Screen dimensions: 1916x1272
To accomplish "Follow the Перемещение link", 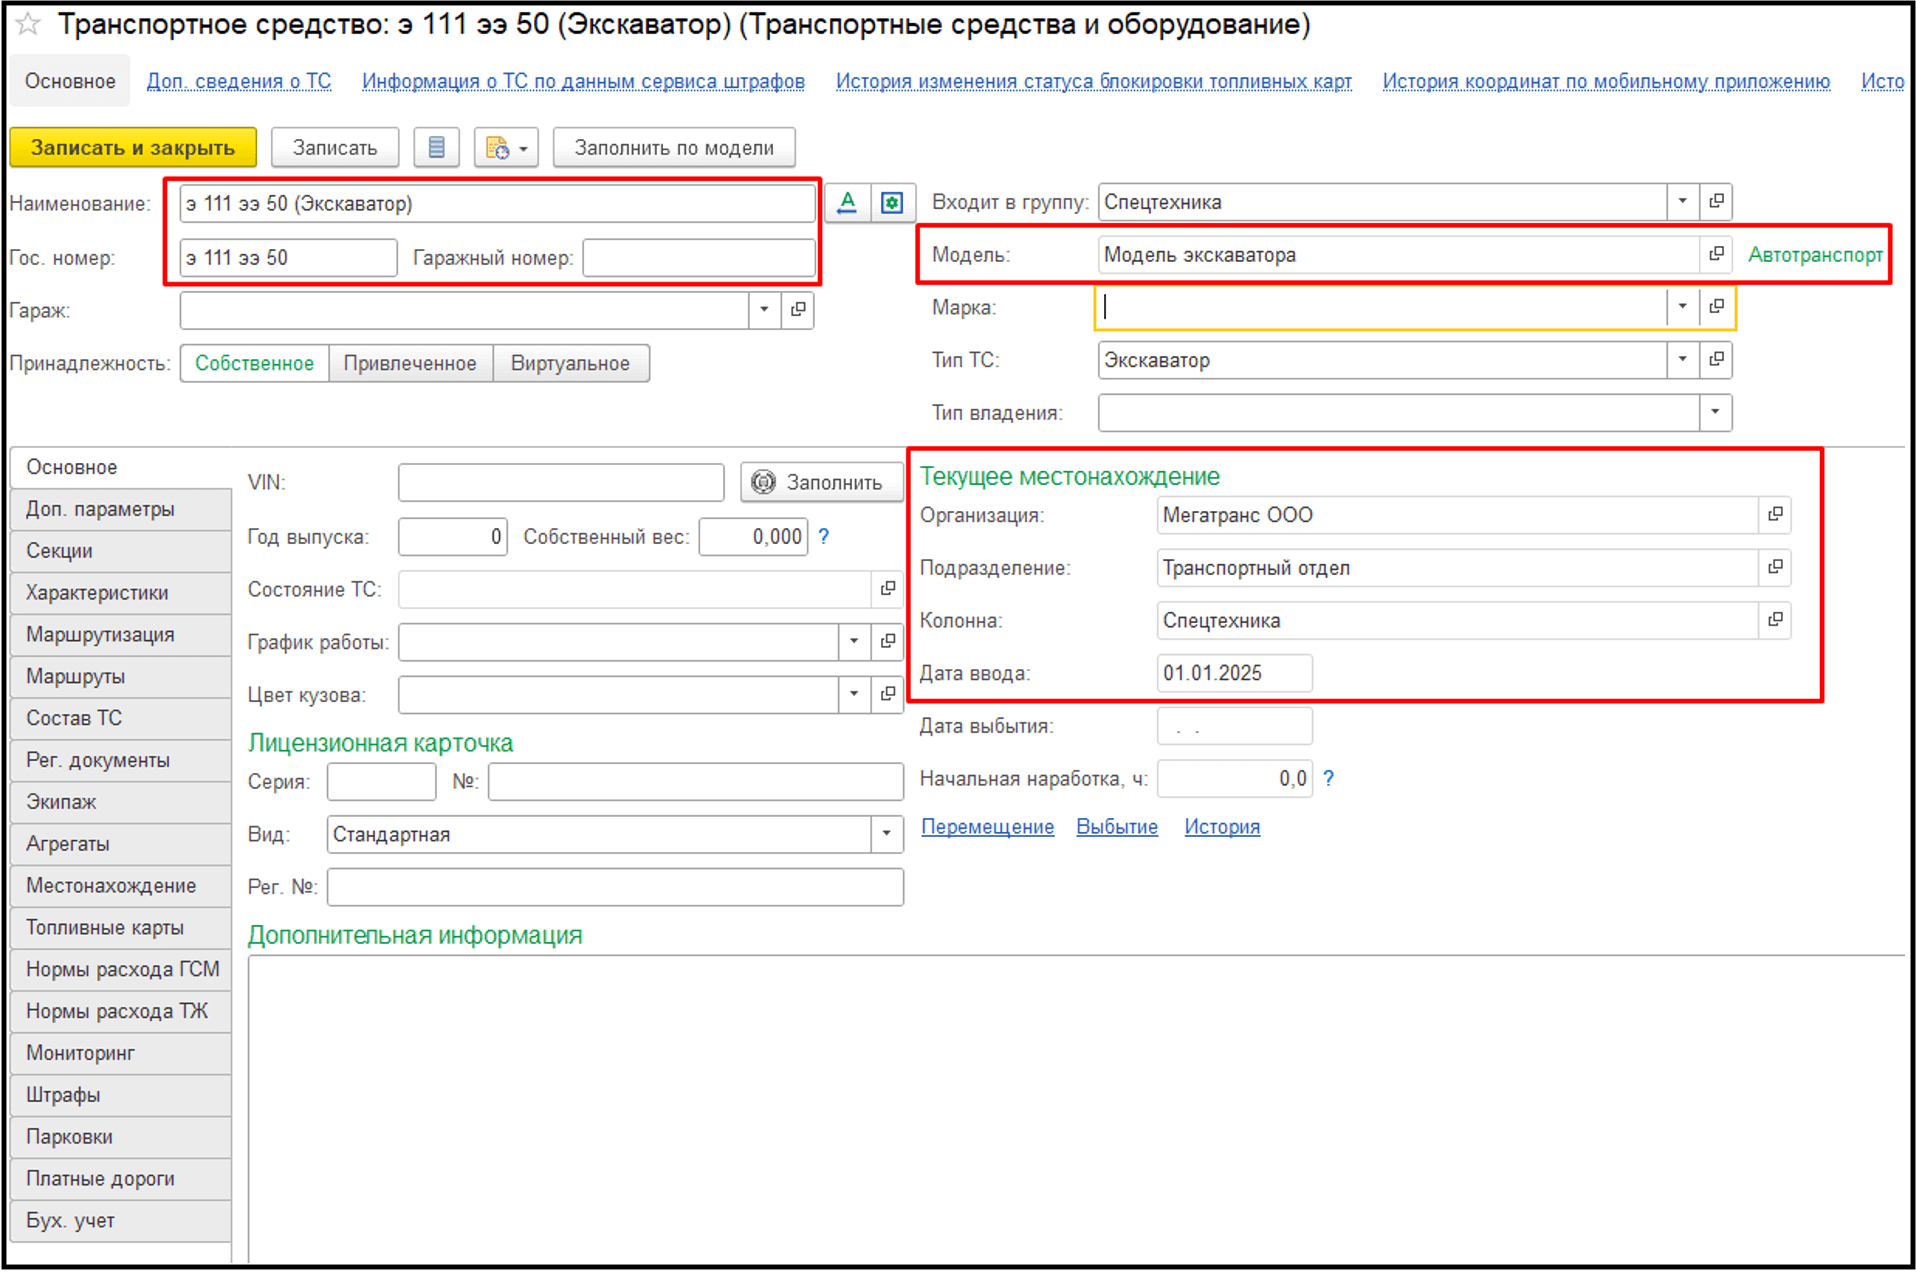I will click(987, 827).
